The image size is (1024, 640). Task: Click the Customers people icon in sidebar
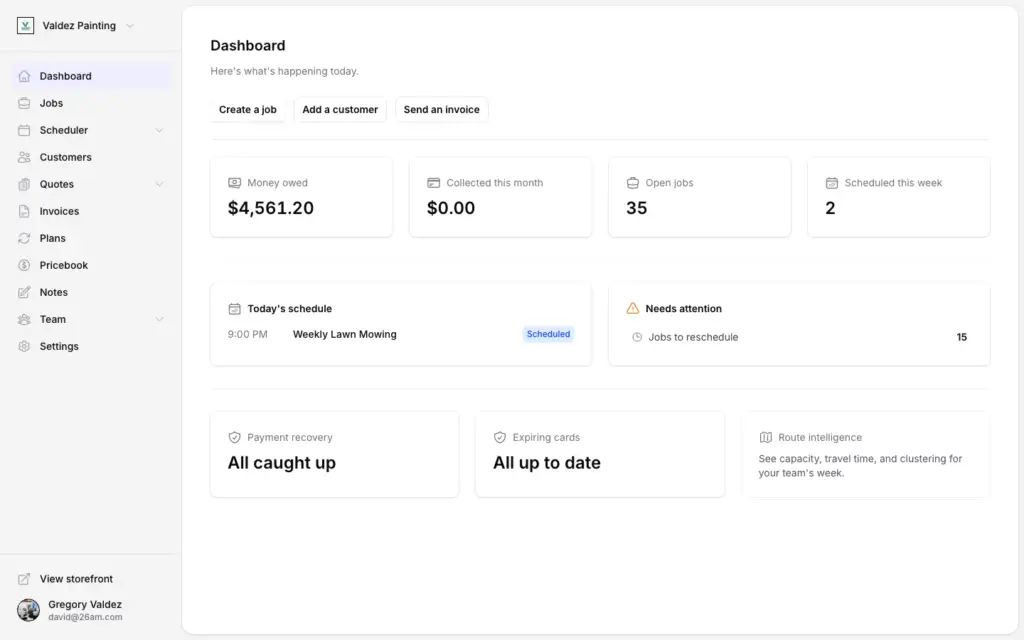[24, 157]
